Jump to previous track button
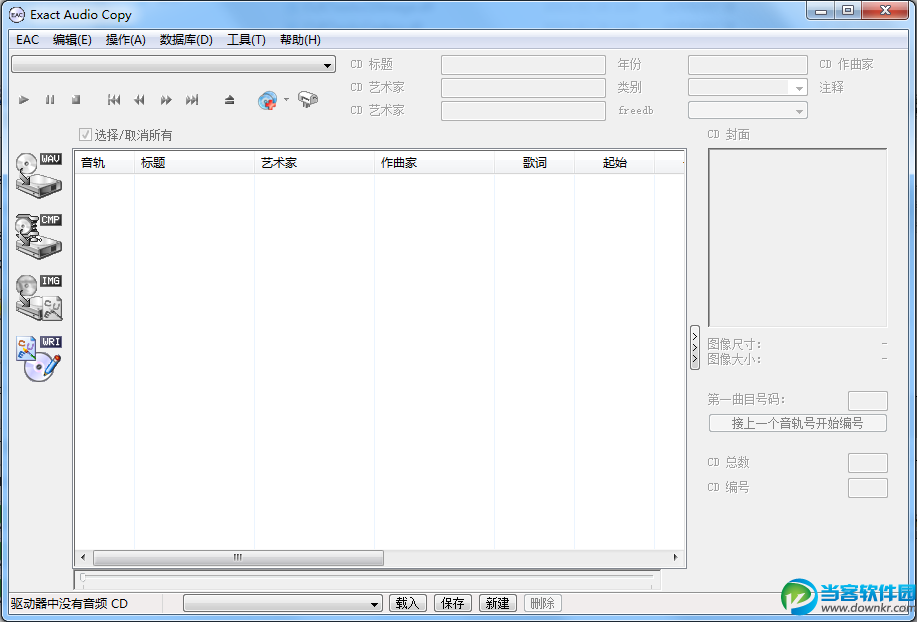917x622 pixels. 114,100
